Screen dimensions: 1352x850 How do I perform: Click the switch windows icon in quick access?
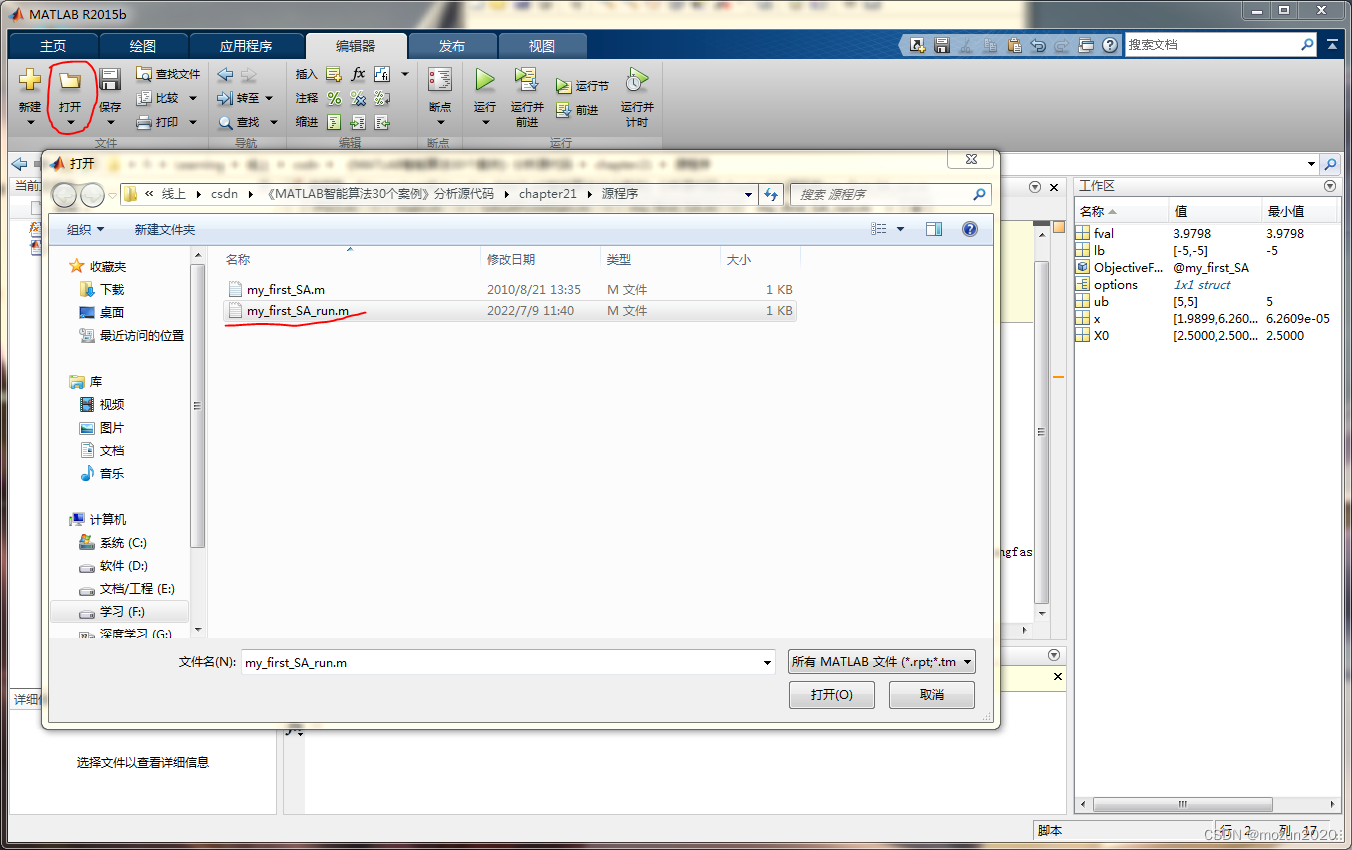click(1086, 45)
